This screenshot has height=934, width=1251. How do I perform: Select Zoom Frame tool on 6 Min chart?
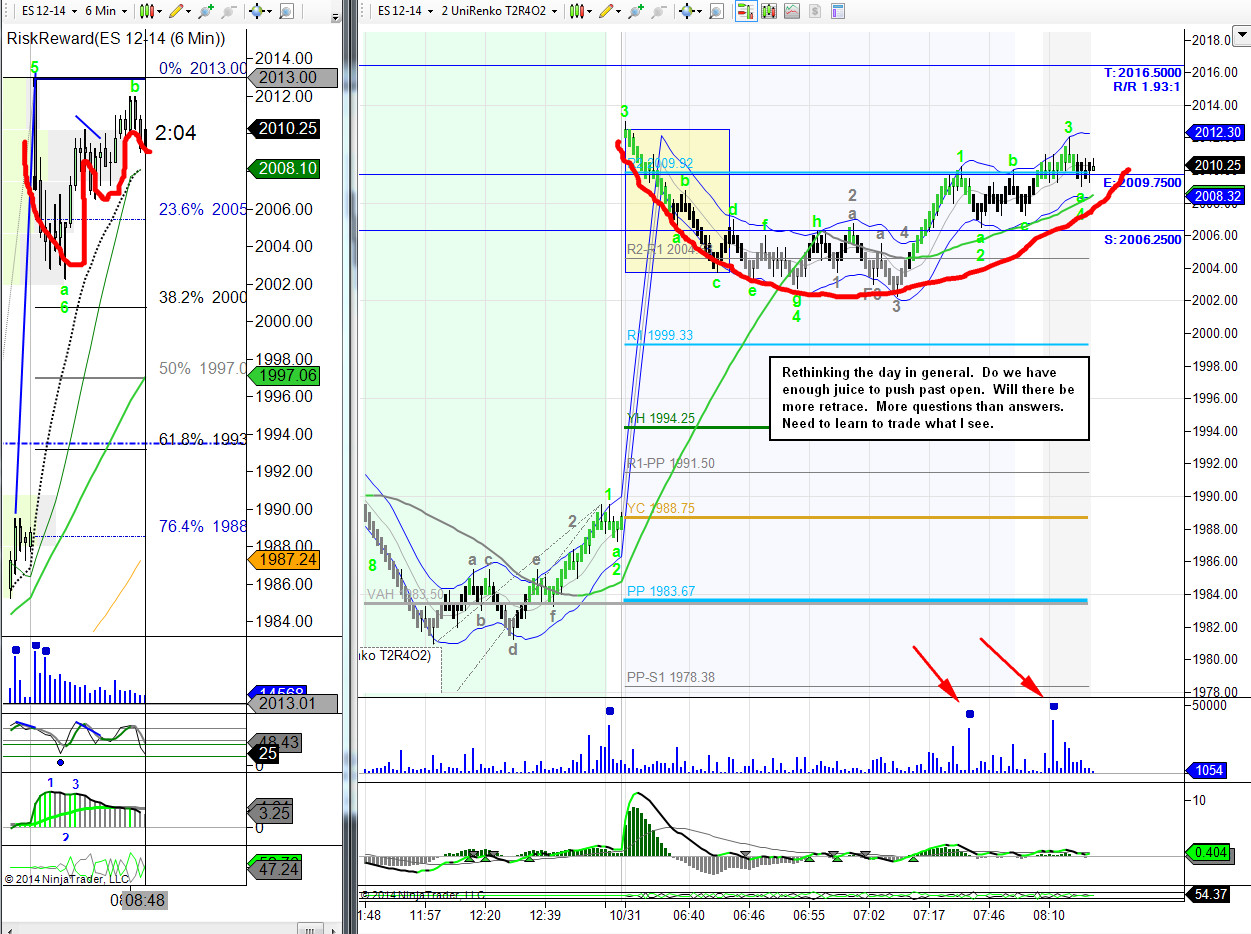pyautogui.click(x=286, y=11)
